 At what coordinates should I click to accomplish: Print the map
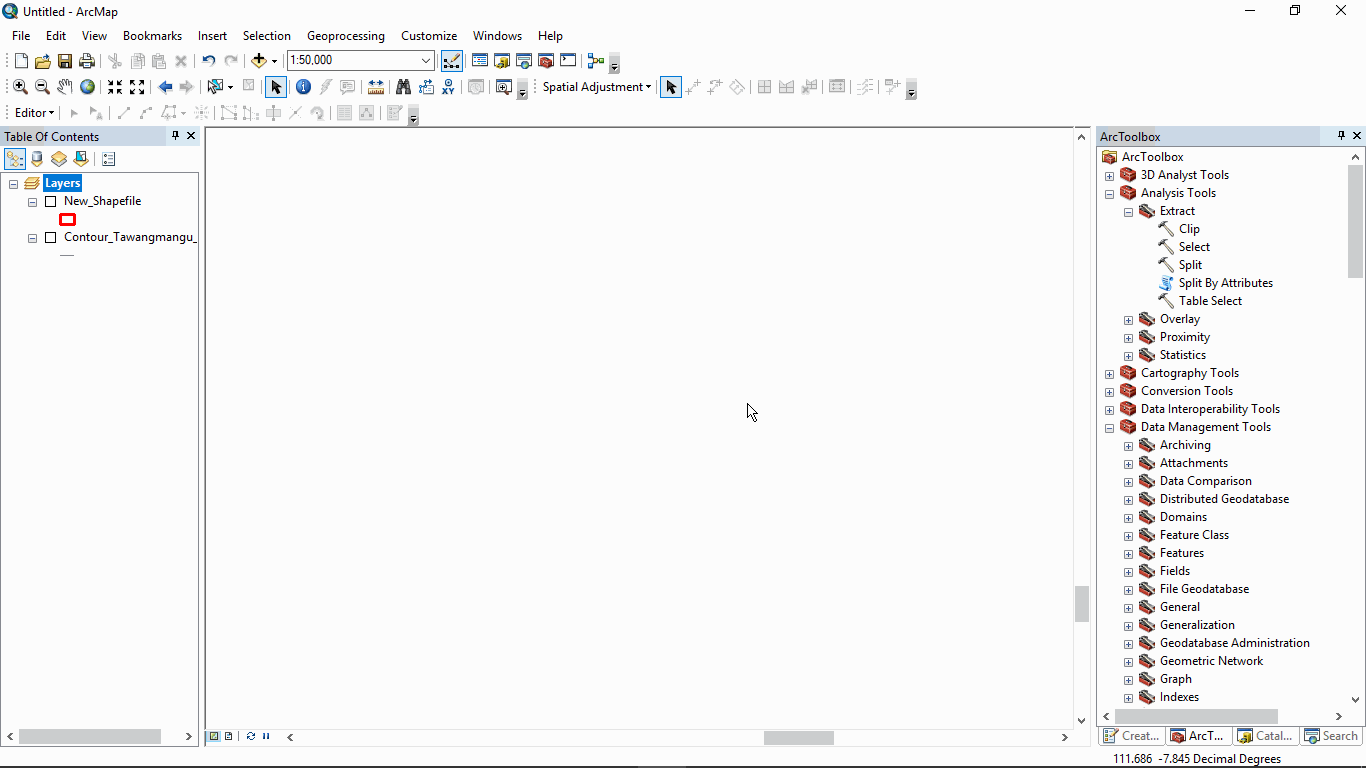pos(87,61)
